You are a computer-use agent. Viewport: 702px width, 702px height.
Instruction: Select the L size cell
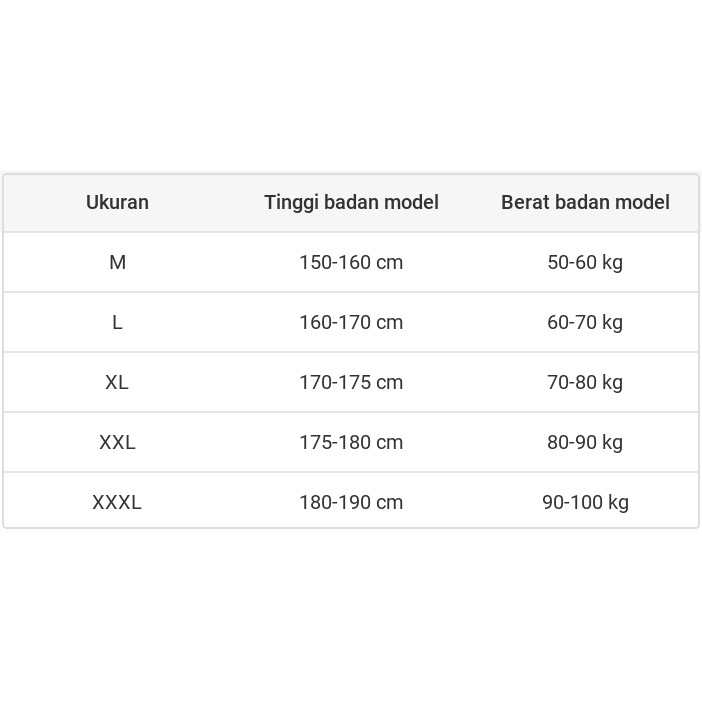click(117, 322)
